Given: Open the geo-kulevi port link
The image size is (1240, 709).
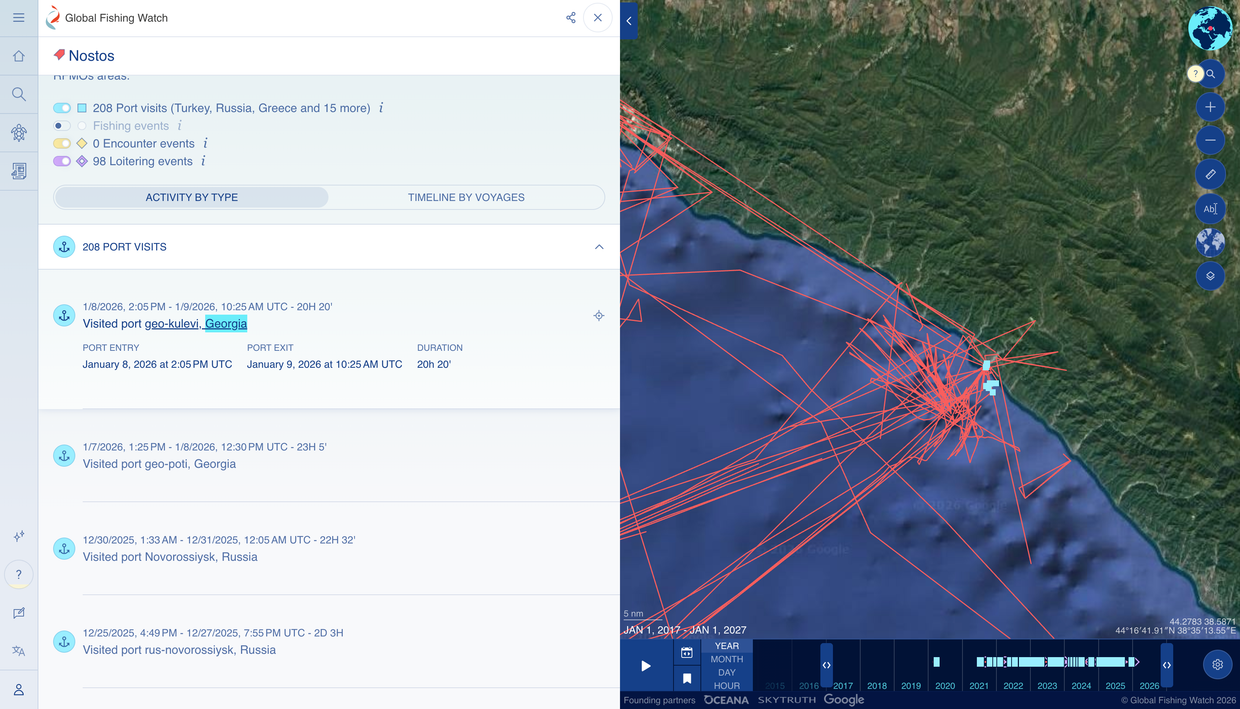Looking at the screenshot, I should 172,324.
